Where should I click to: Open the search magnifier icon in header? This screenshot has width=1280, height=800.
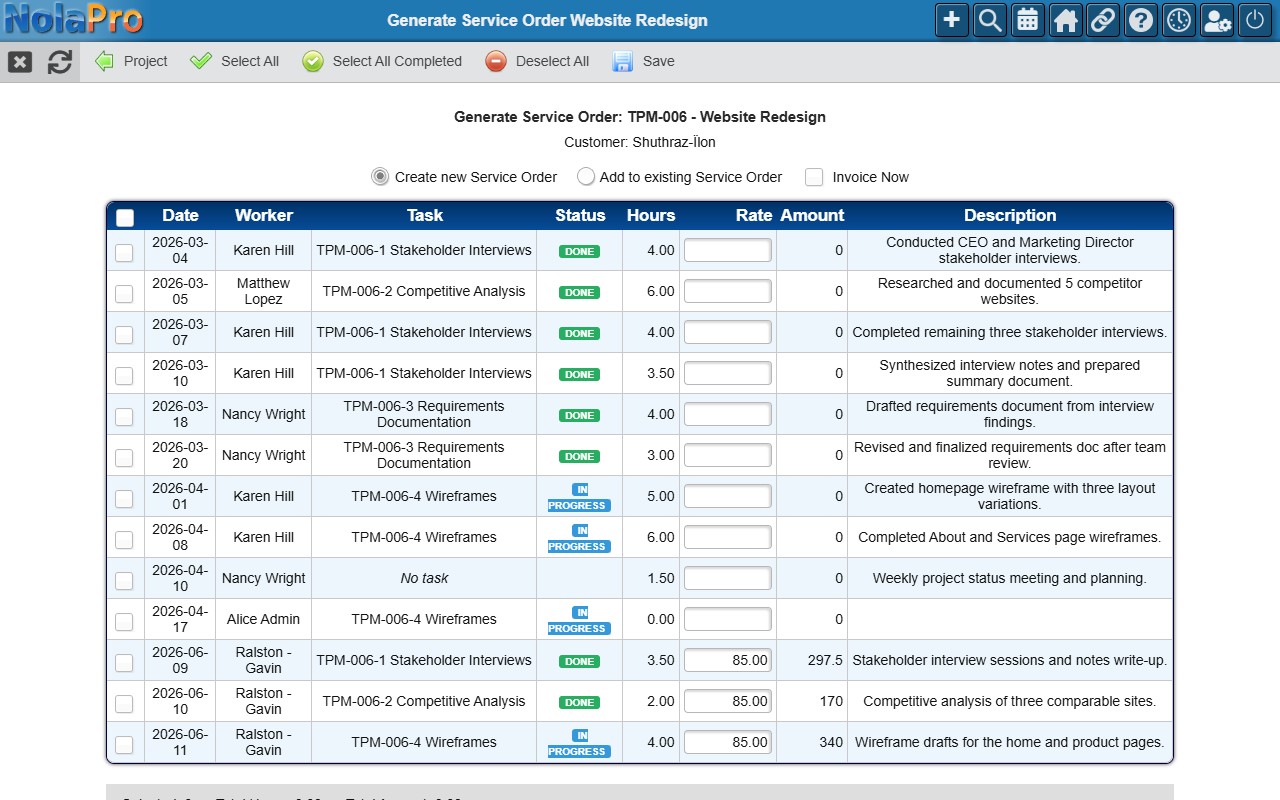990,20
